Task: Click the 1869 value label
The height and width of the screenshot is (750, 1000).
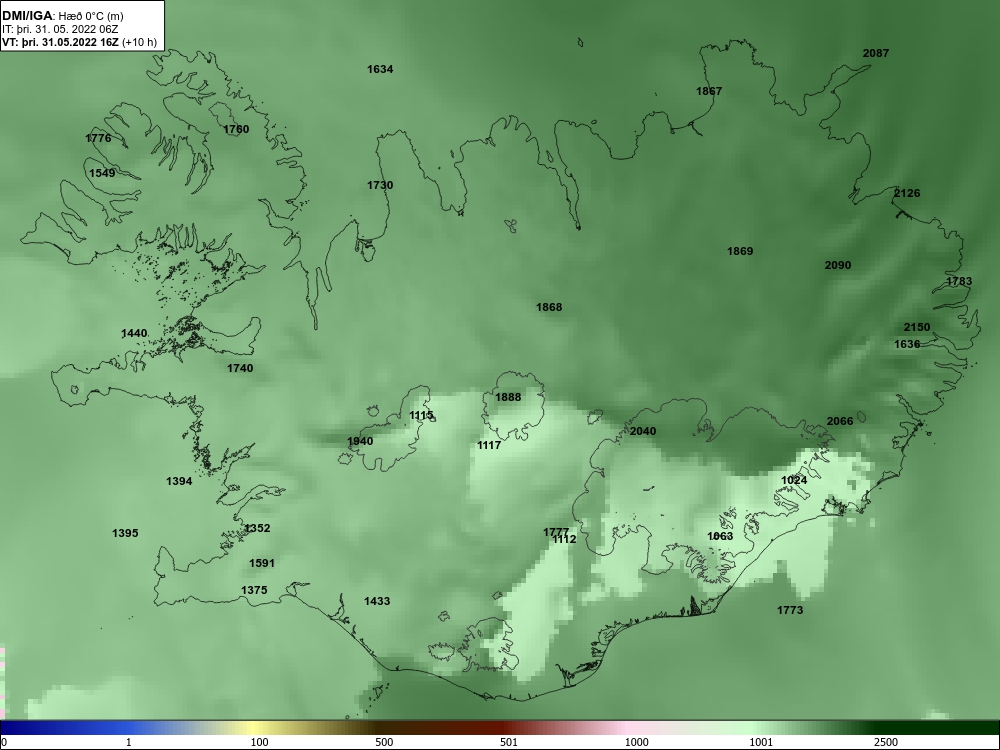Action: pos(740,251)
